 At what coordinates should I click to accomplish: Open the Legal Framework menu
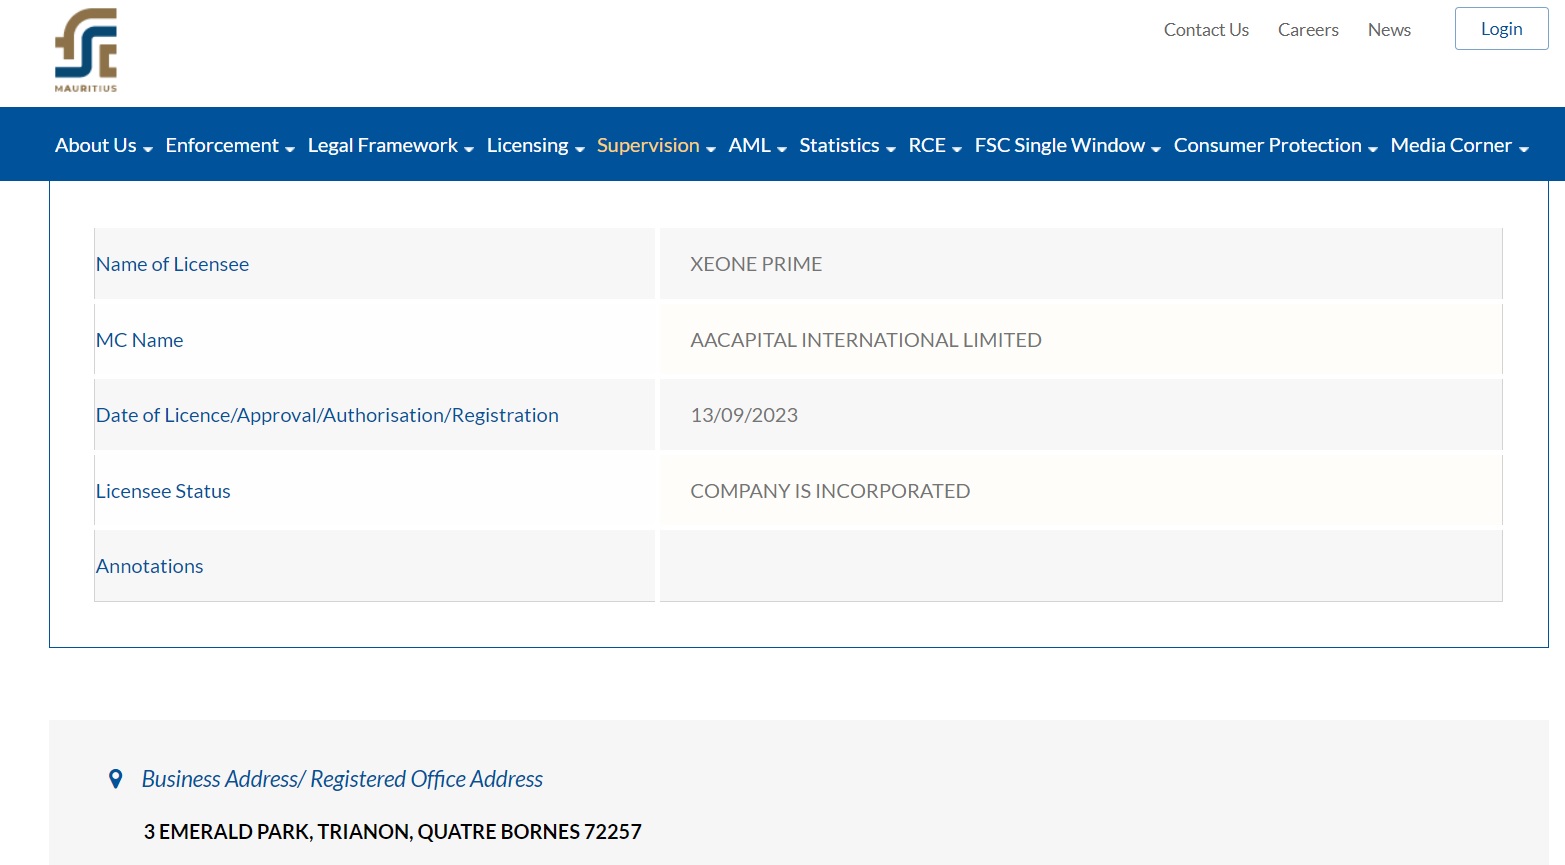point(383,145)
